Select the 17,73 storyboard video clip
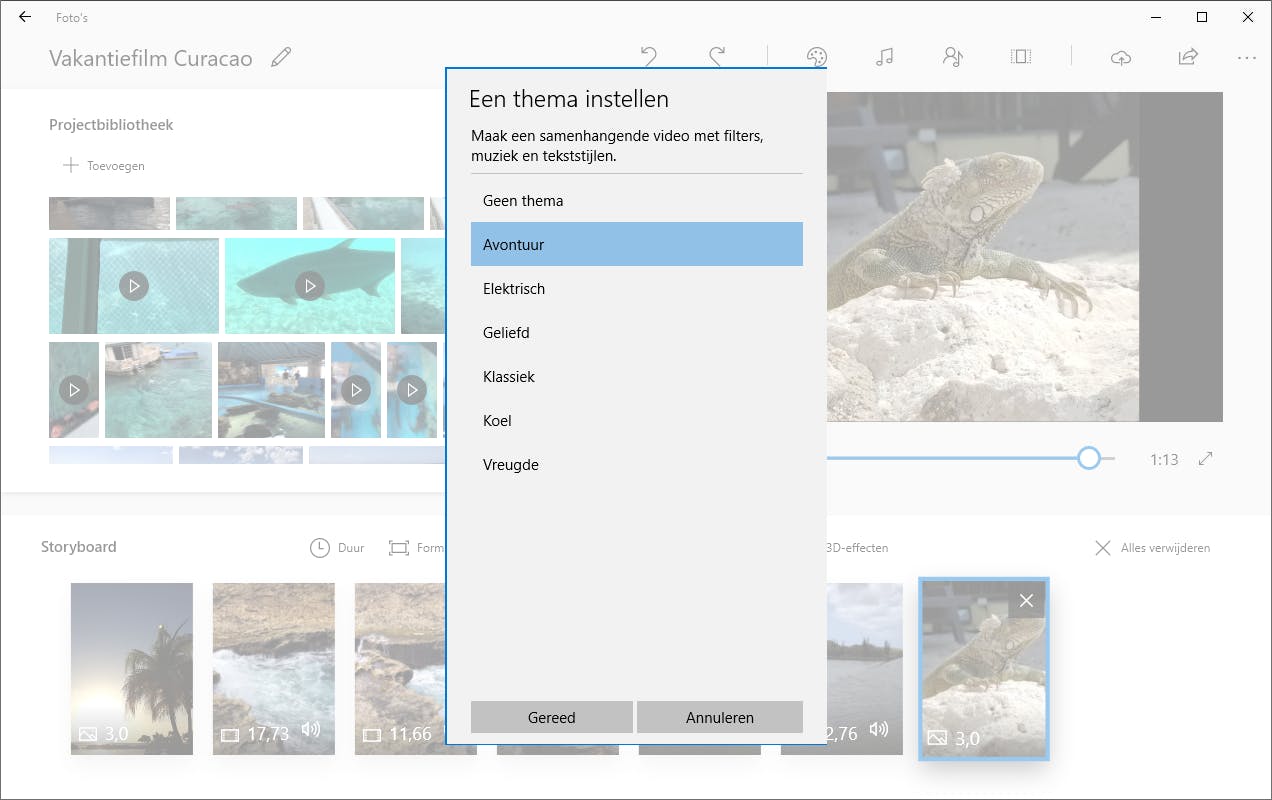 pos(274,668)
